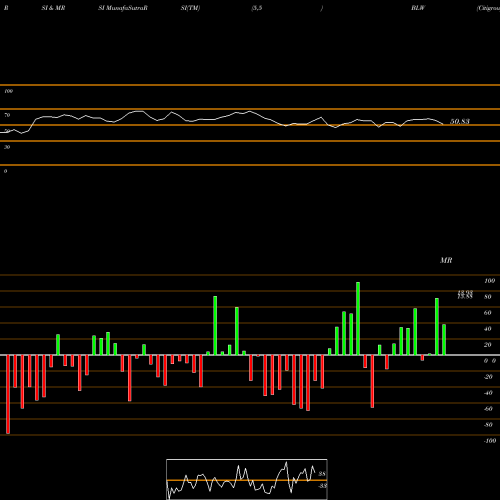This screenshot has height=500, width=500.
Task: Click the 20 label on bar chart axis
Action: (488, 345)
